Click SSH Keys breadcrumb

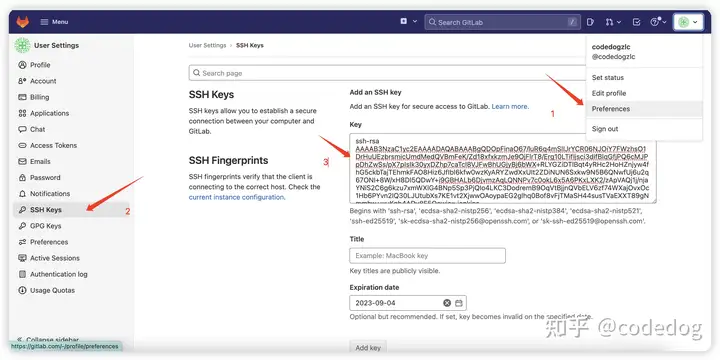250,45
